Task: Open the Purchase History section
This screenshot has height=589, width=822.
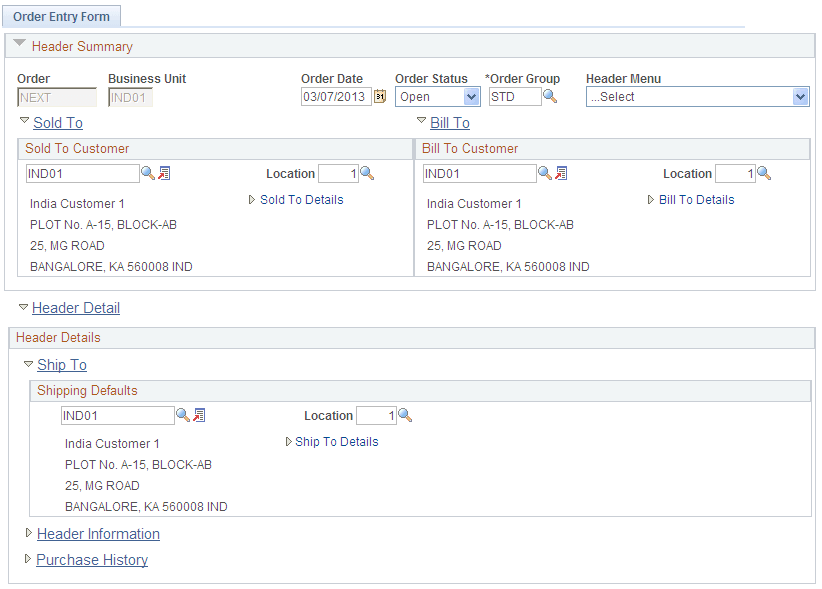Action: point(91,560)
